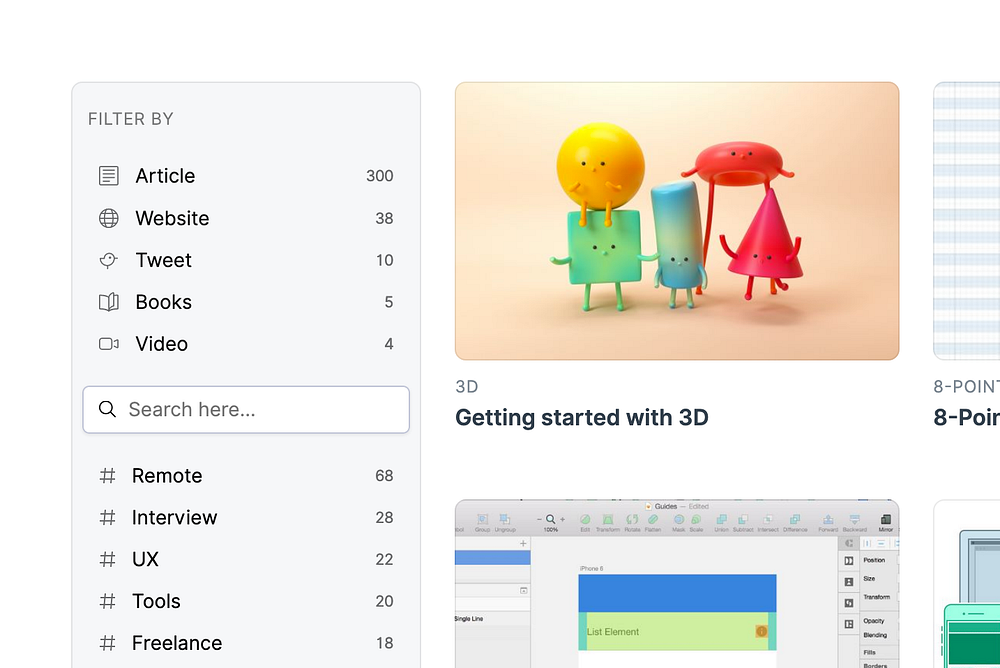The image size is (1000, 668).
Task: Click the FILTER BY heading
Action: coord(131,119)
